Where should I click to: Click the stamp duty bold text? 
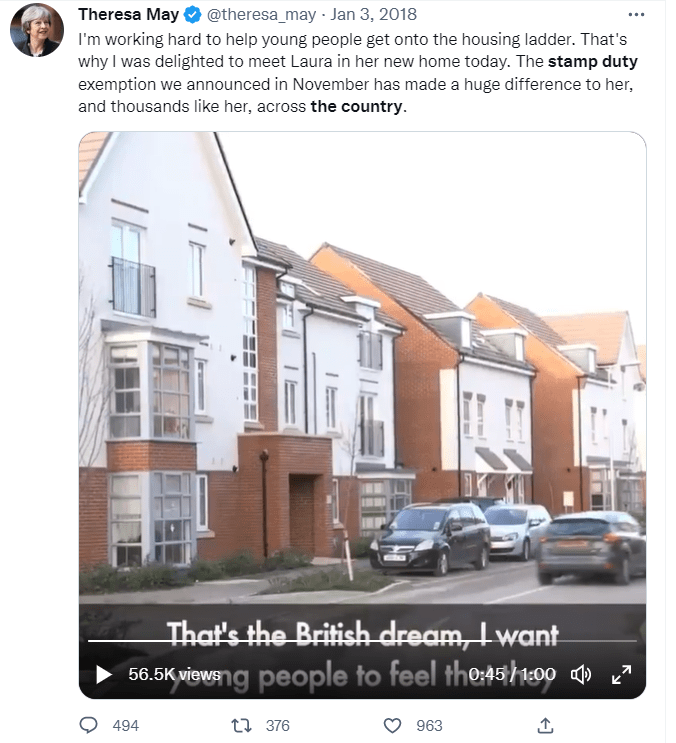coord(593,62)
